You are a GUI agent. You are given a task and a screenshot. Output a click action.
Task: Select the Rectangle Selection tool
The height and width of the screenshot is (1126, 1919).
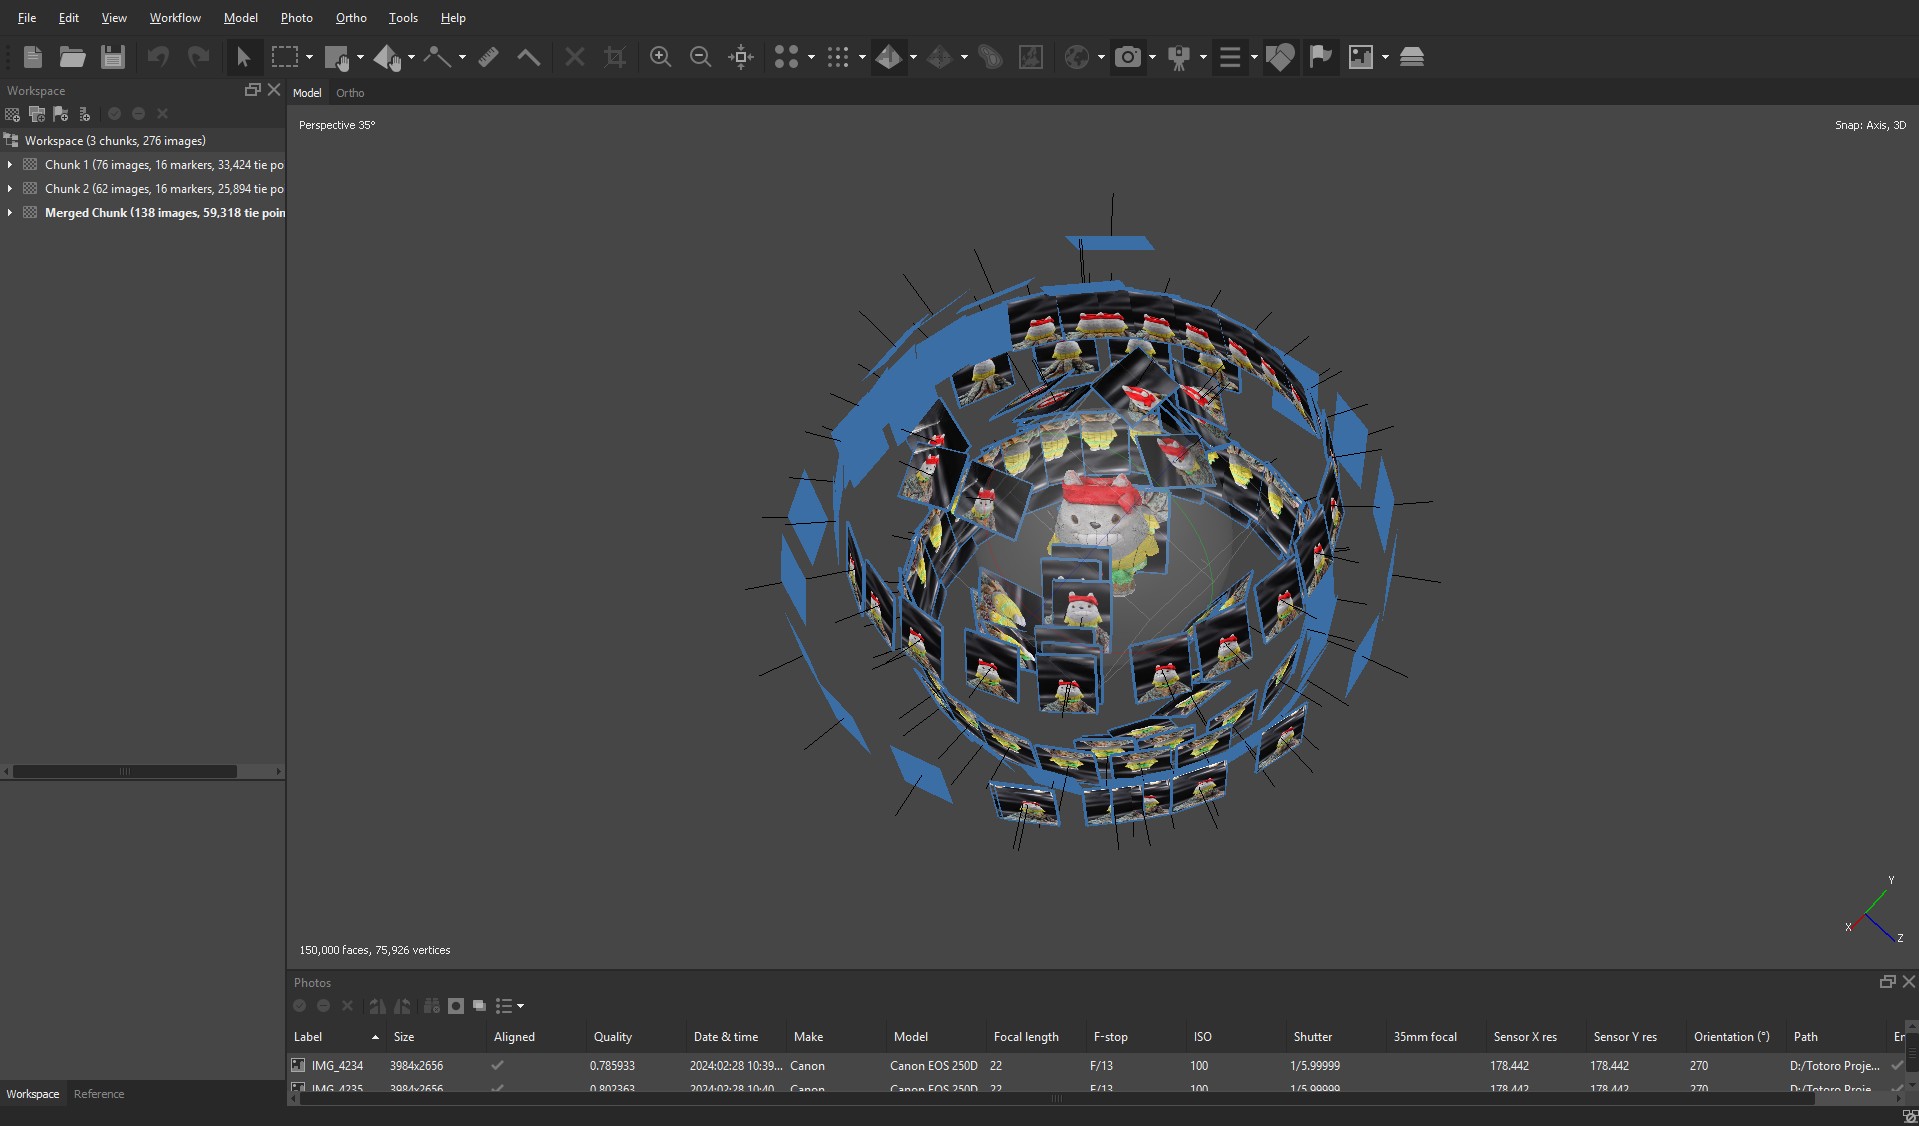285,57
